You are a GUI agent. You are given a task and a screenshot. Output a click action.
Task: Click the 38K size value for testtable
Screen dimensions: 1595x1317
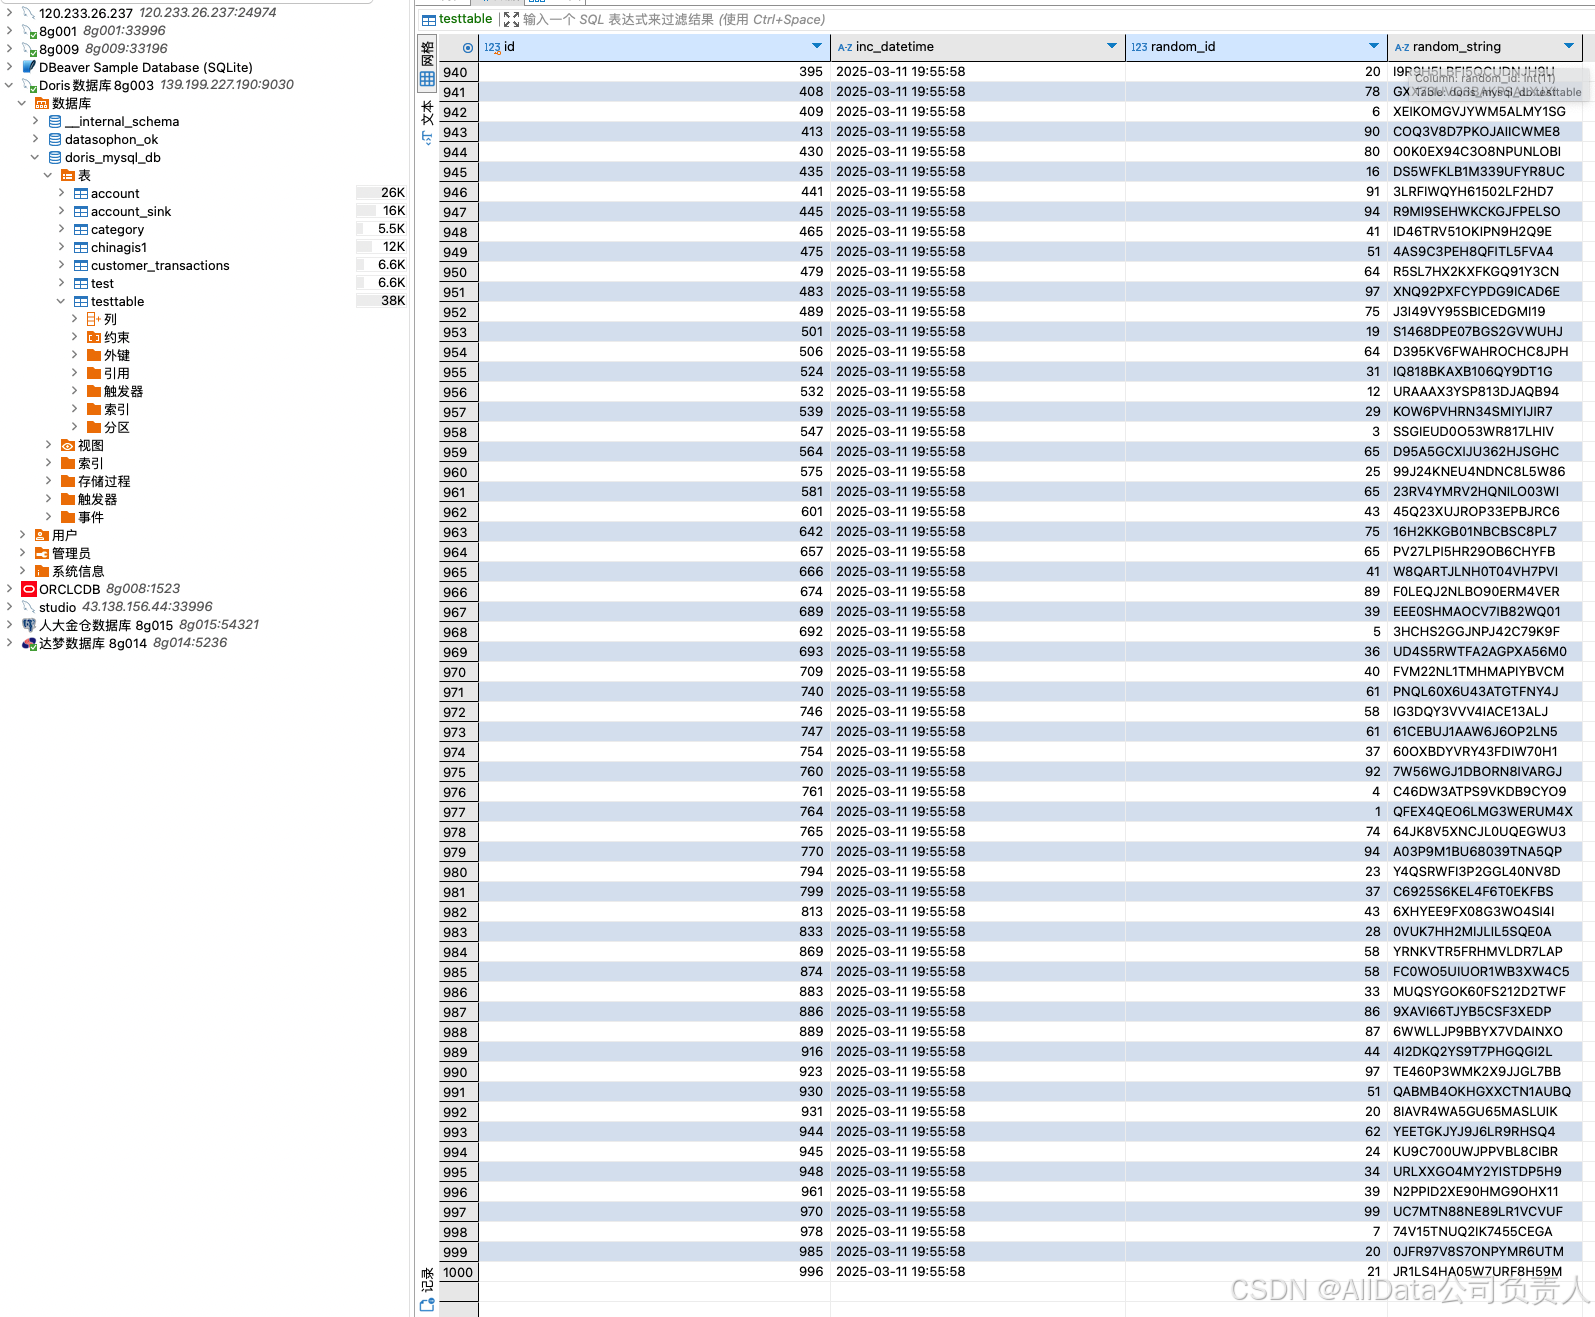(393, 301)
